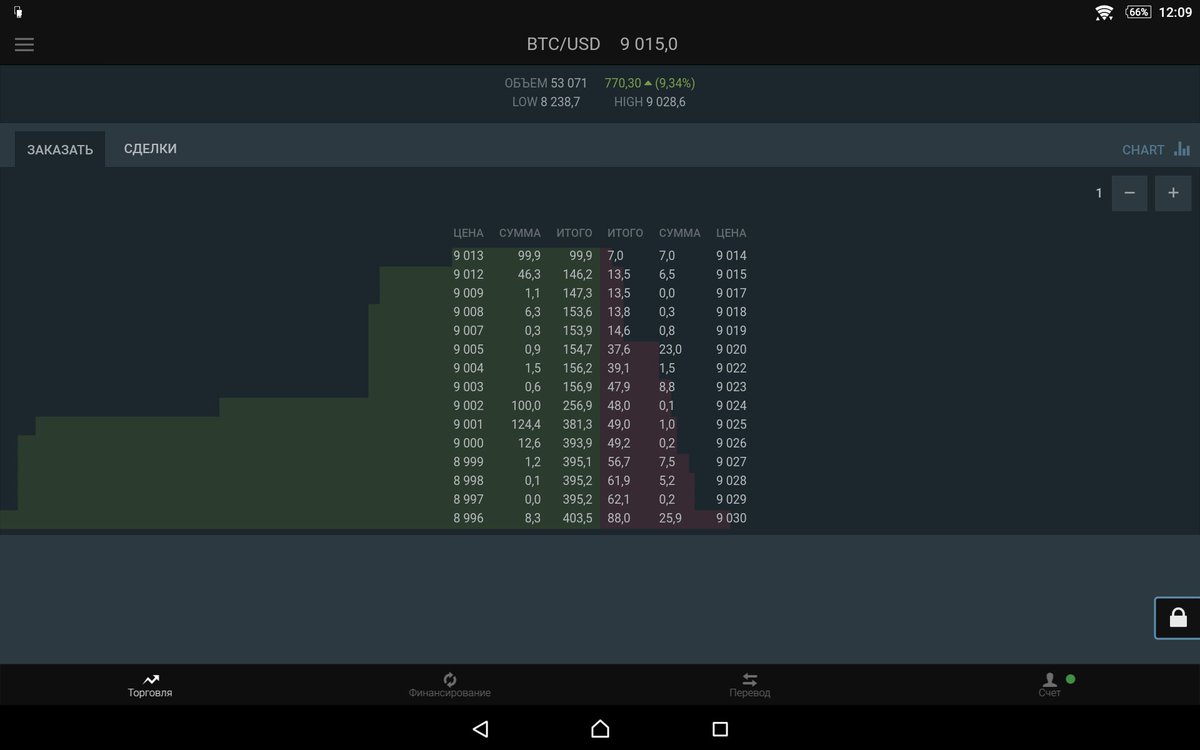Tap bid amount 100,0
The image size is (1200, 750).
click(524, 406)
